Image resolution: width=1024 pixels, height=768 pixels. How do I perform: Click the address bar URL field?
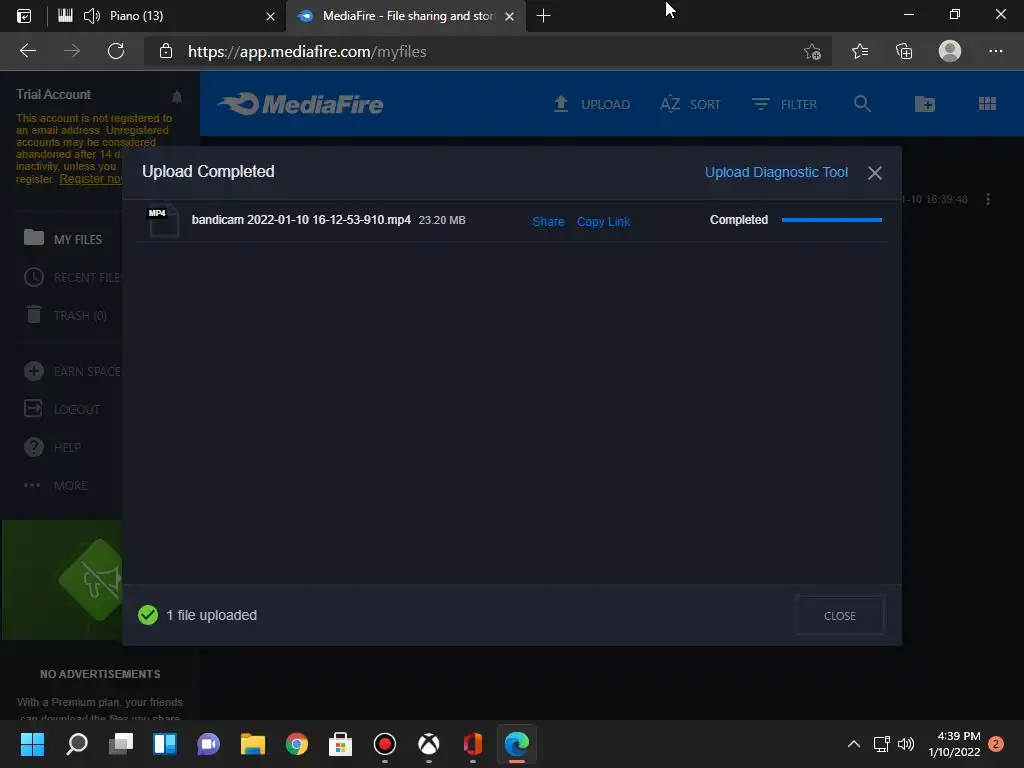(487, 52)
